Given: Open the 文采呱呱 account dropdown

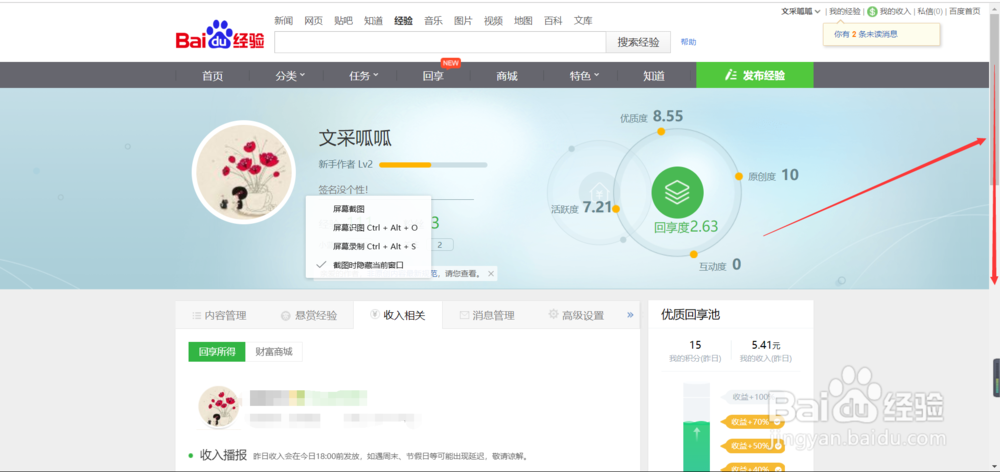Looking at the screenshot, I should pyautogui.click(x=801, y=11).
